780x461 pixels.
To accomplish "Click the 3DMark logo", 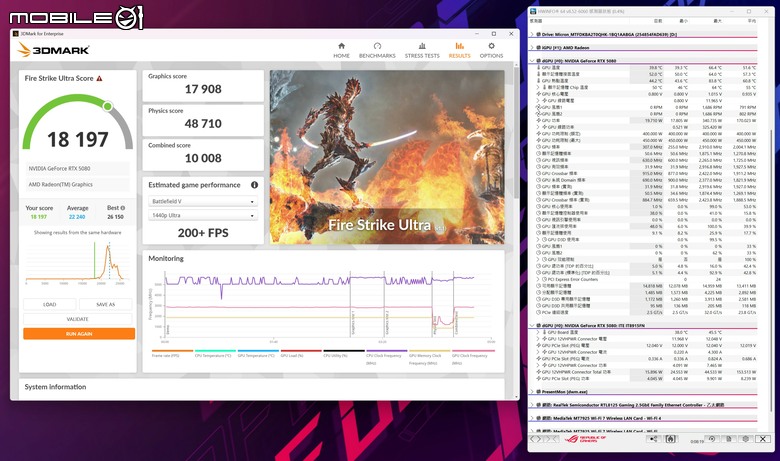I will click(53, 50).
